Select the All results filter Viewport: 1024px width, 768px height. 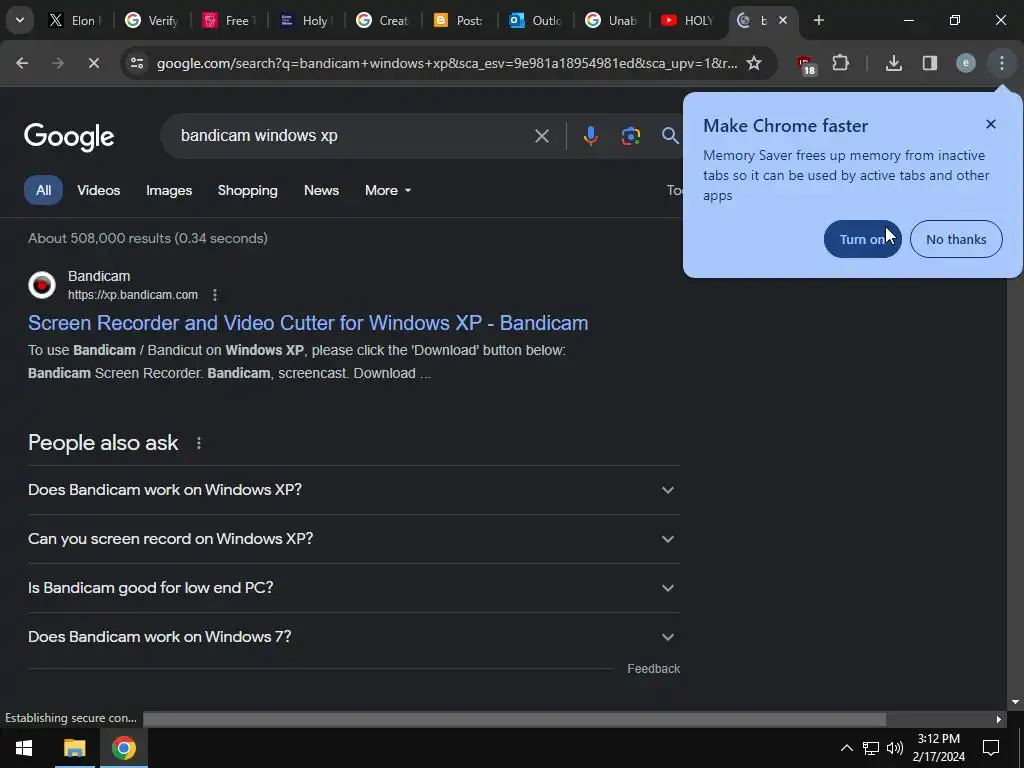click(43, 190)
